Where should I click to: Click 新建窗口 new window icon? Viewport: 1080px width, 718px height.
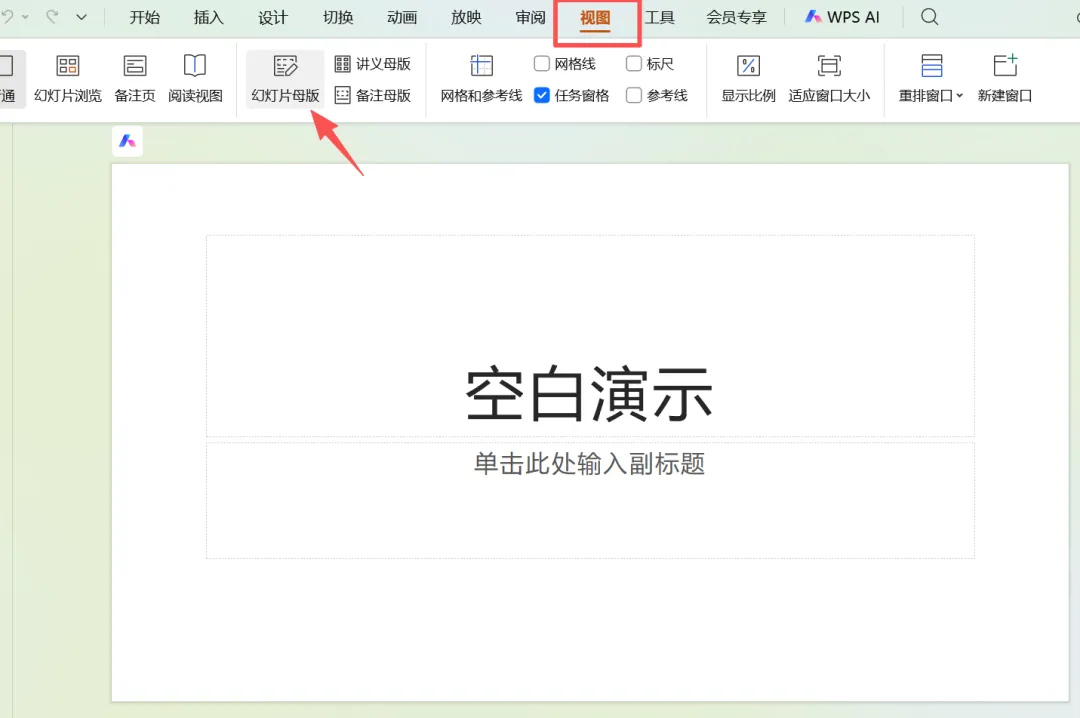tap(1005, 66)
